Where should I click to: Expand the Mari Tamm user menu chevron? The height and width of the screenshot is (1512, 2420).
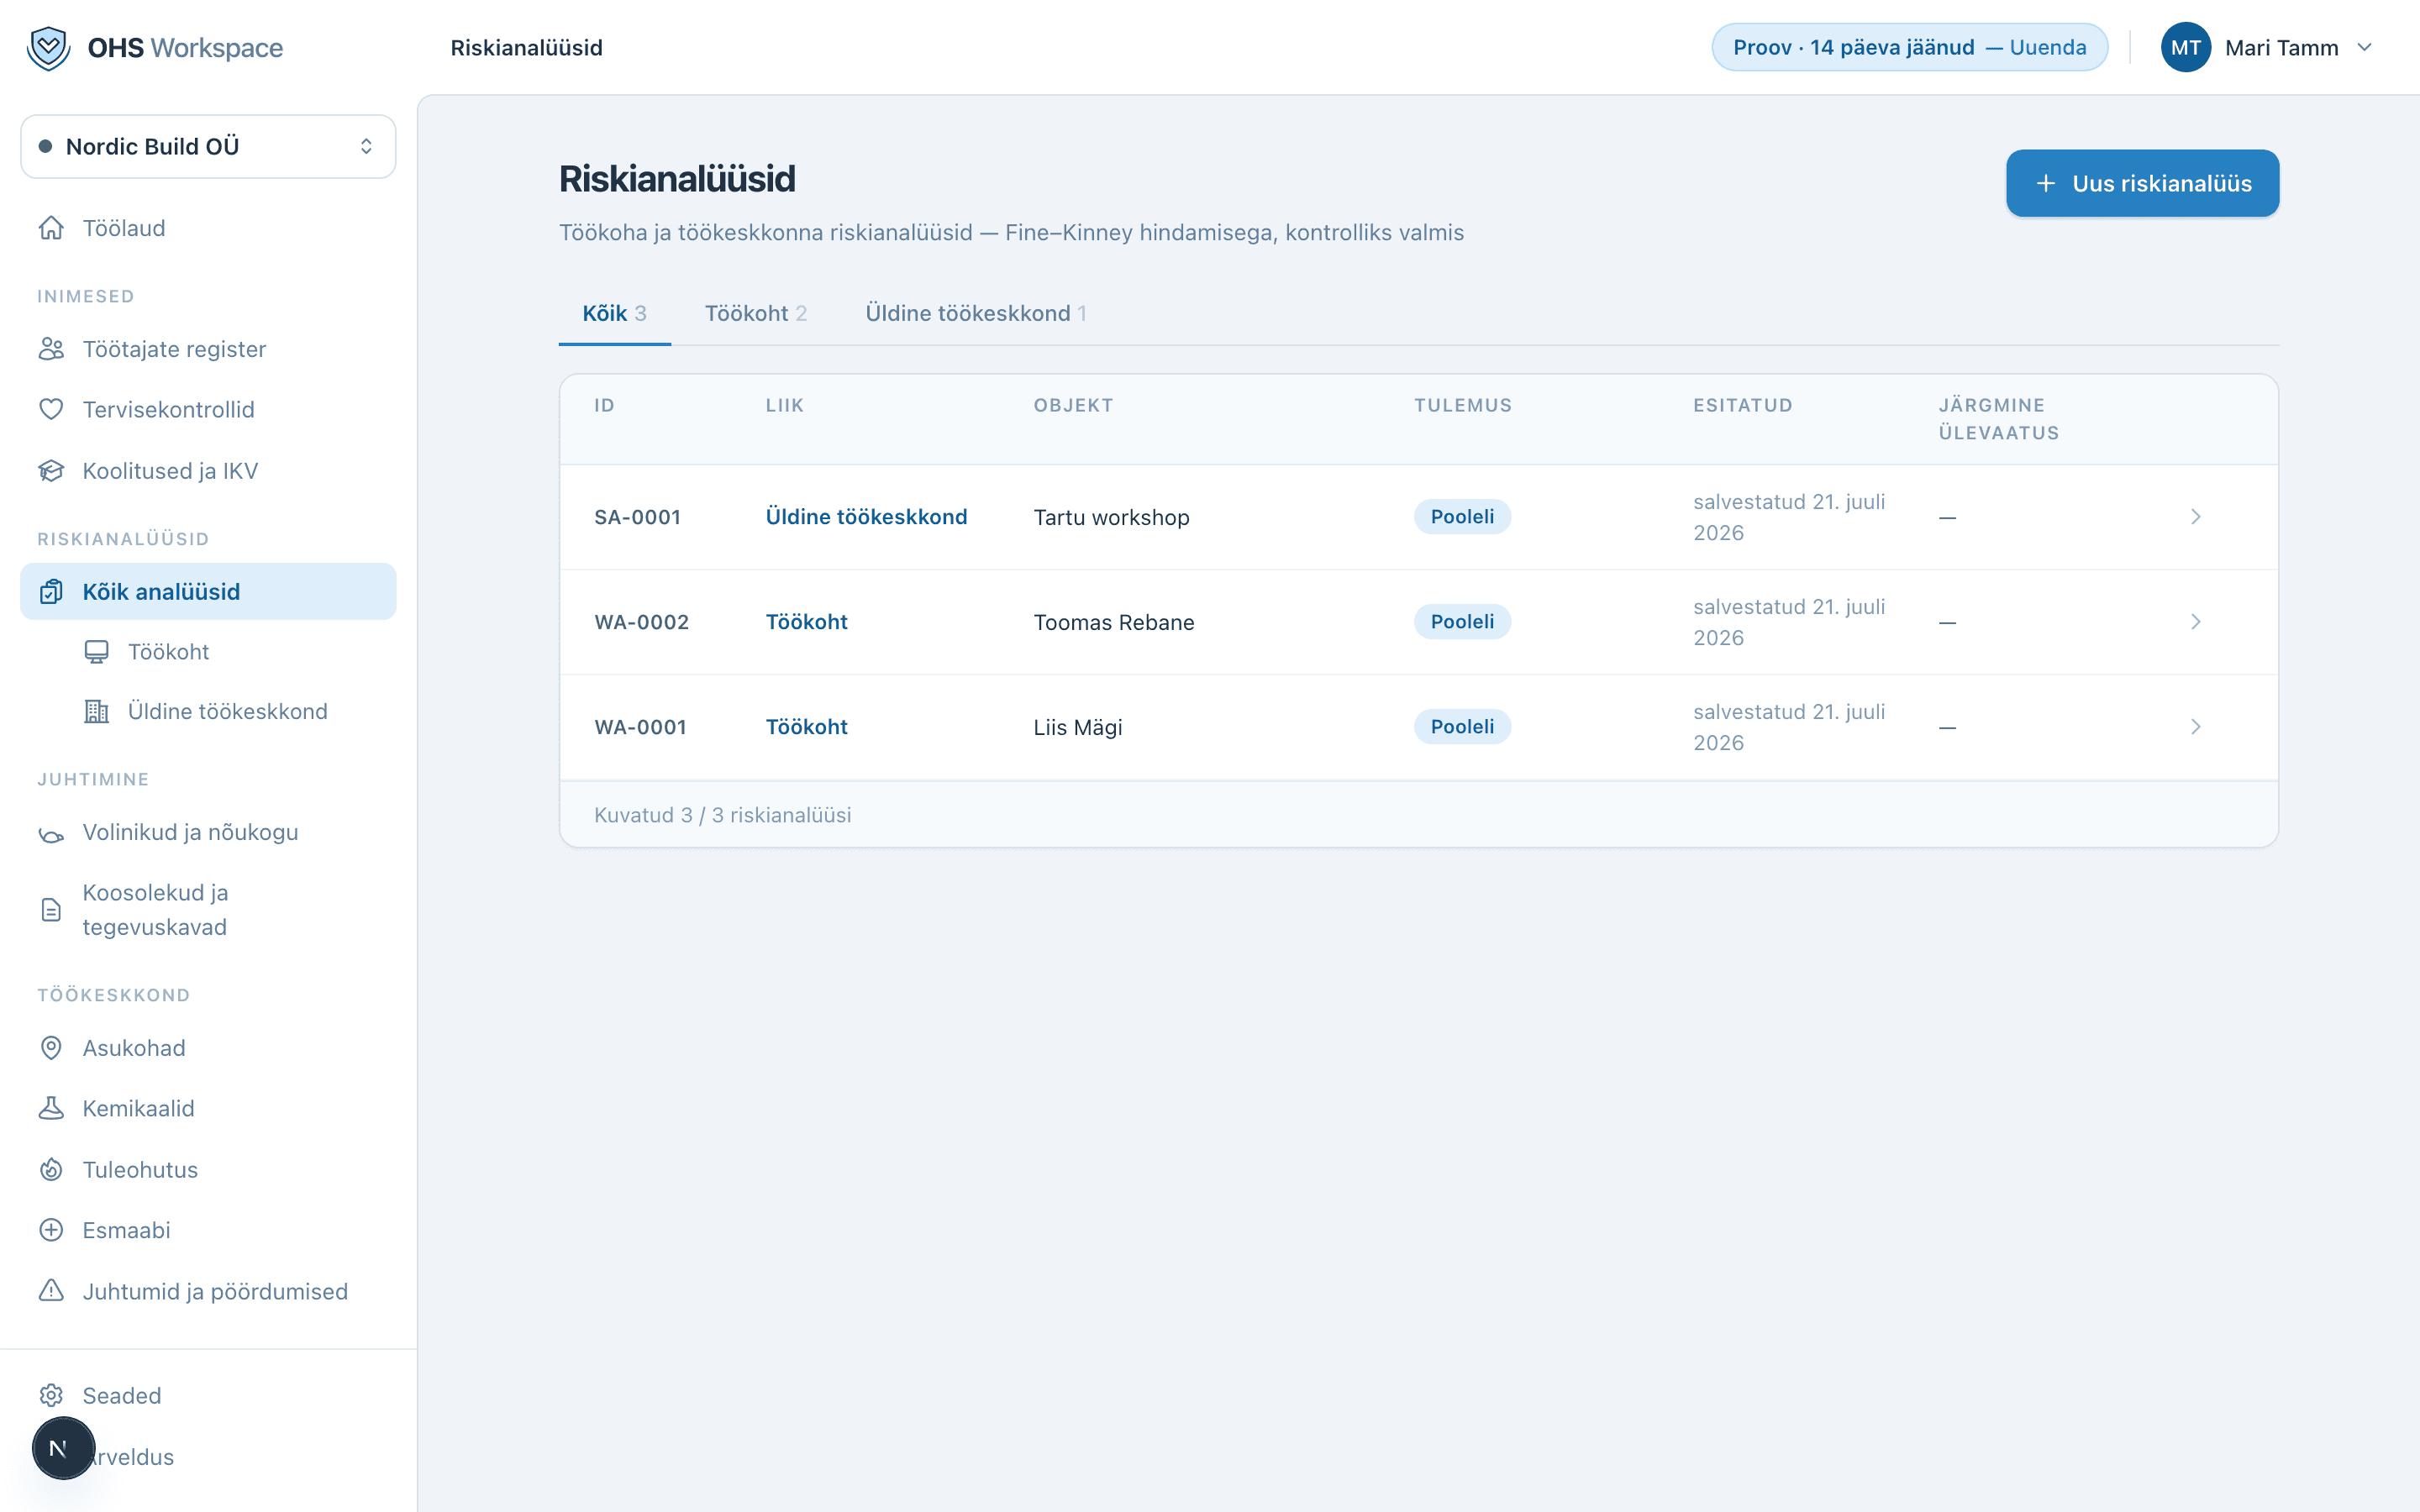[2364, 47]
